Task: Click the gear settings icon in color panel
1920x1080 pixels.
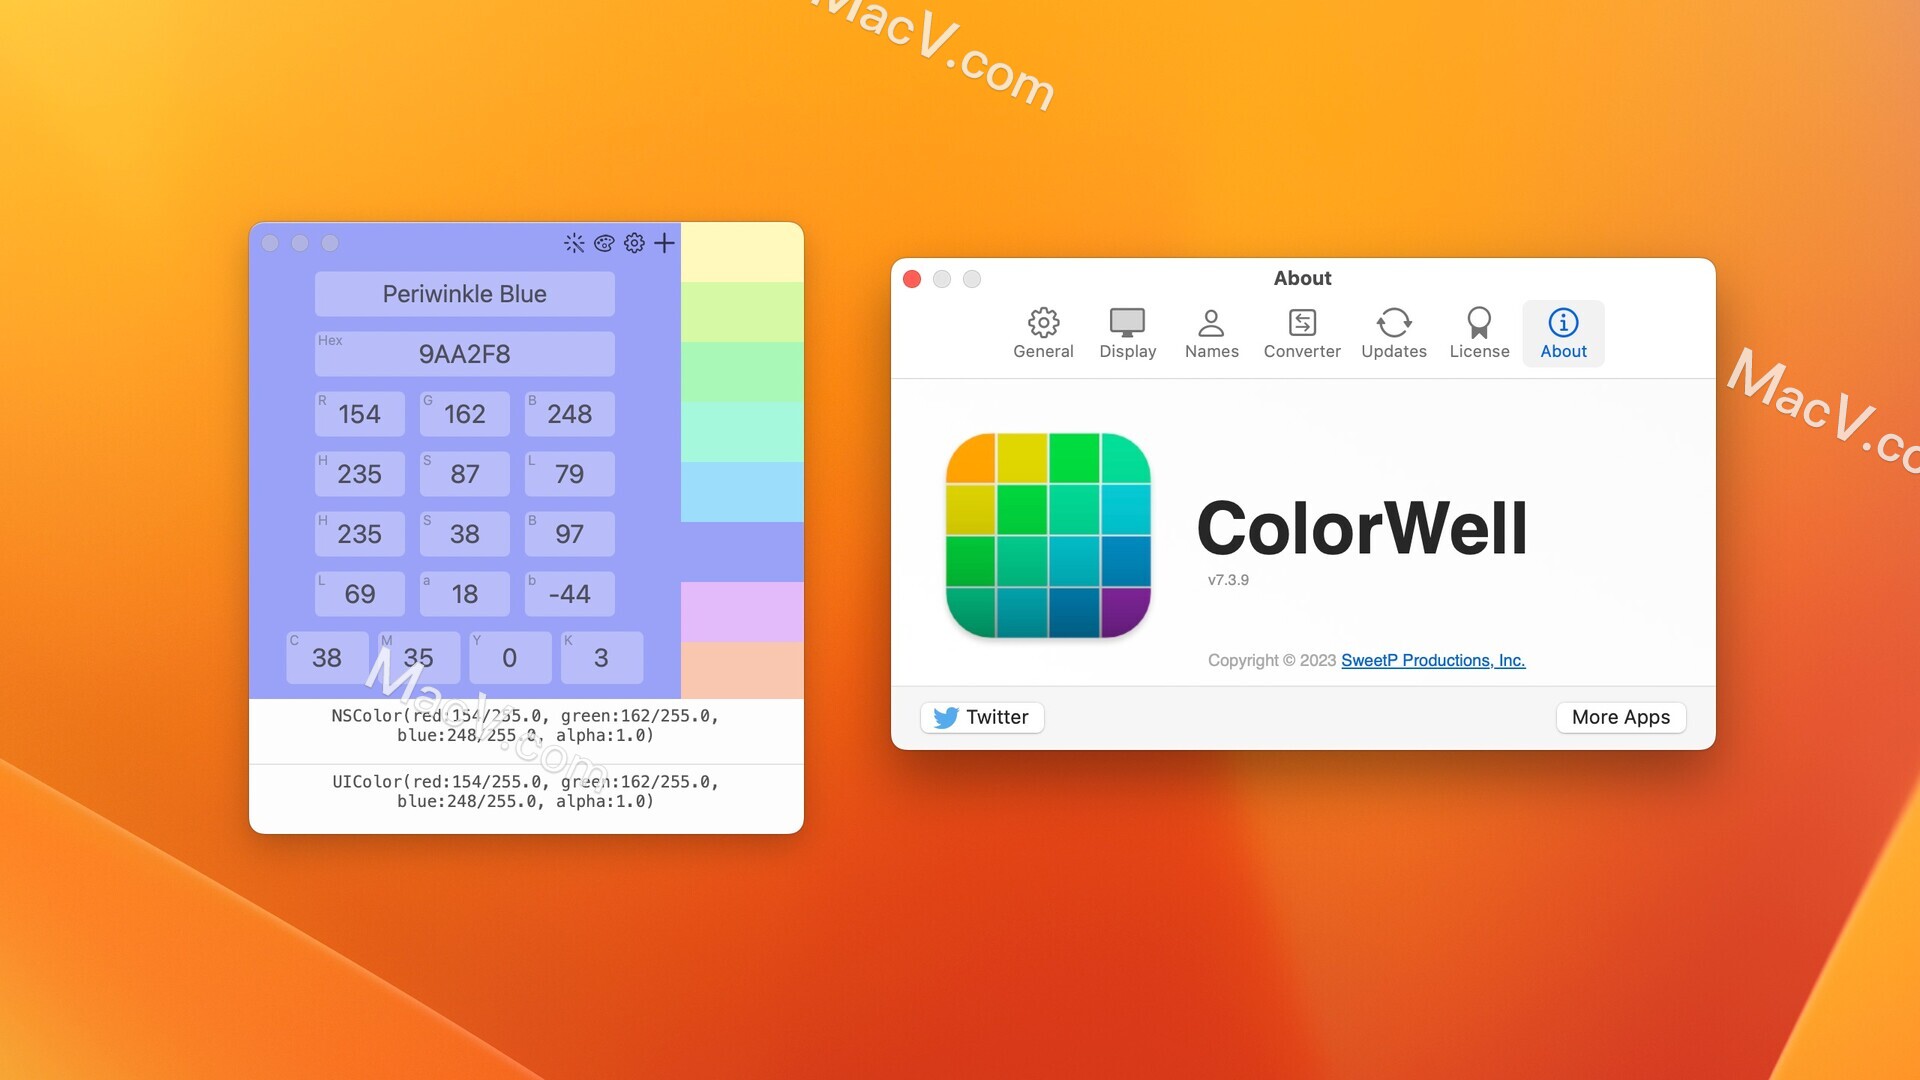Action: (634, 243)
